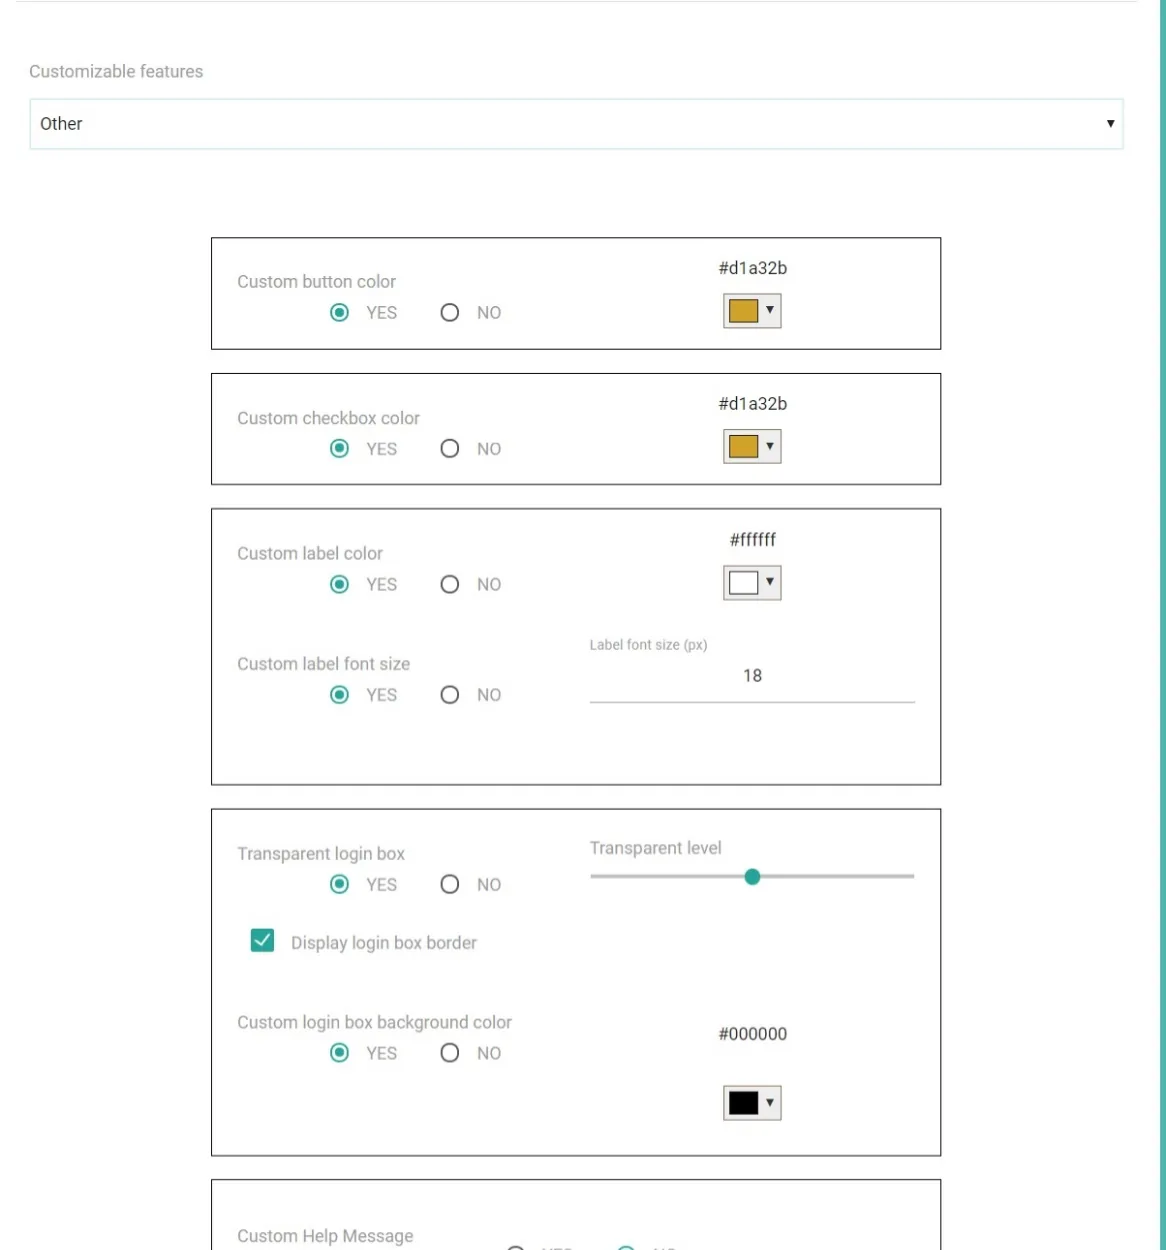Open the login box background black color picker
1166x1250 pixels.
coord(752,1103)
